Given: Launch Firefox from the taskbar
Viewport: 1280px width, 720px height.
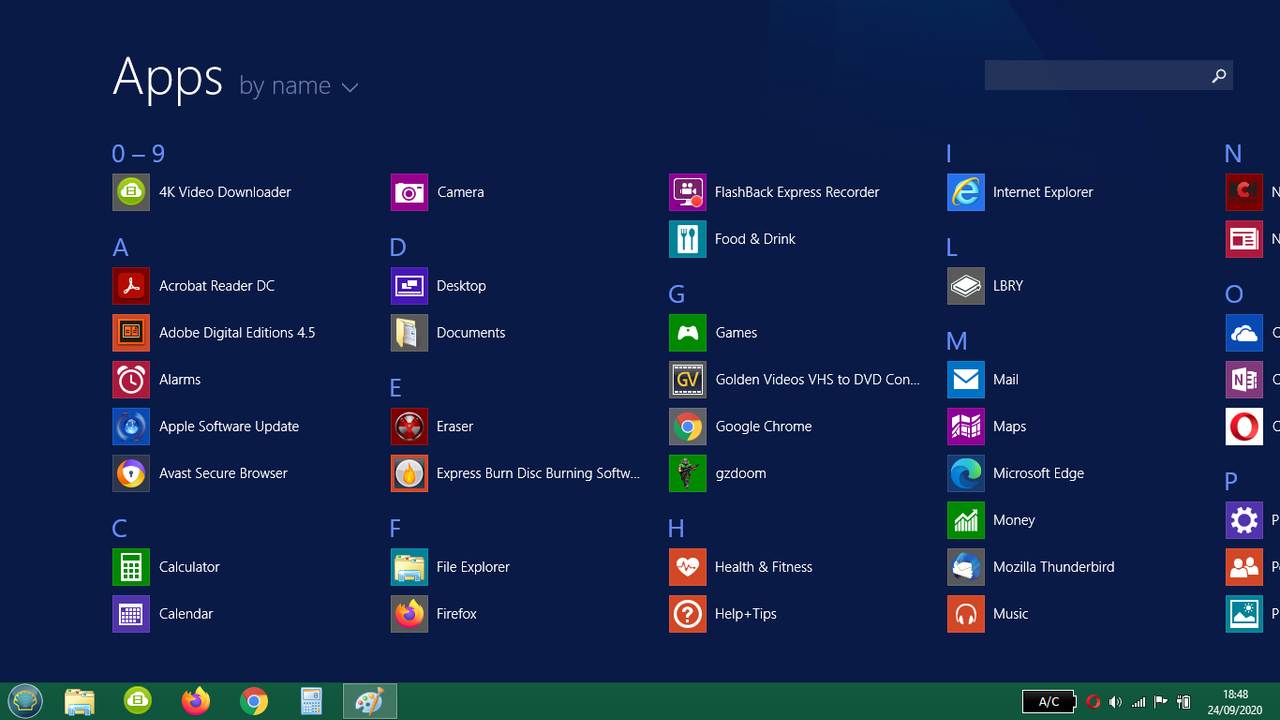Looking at the screenshot, I should (196, 702).
